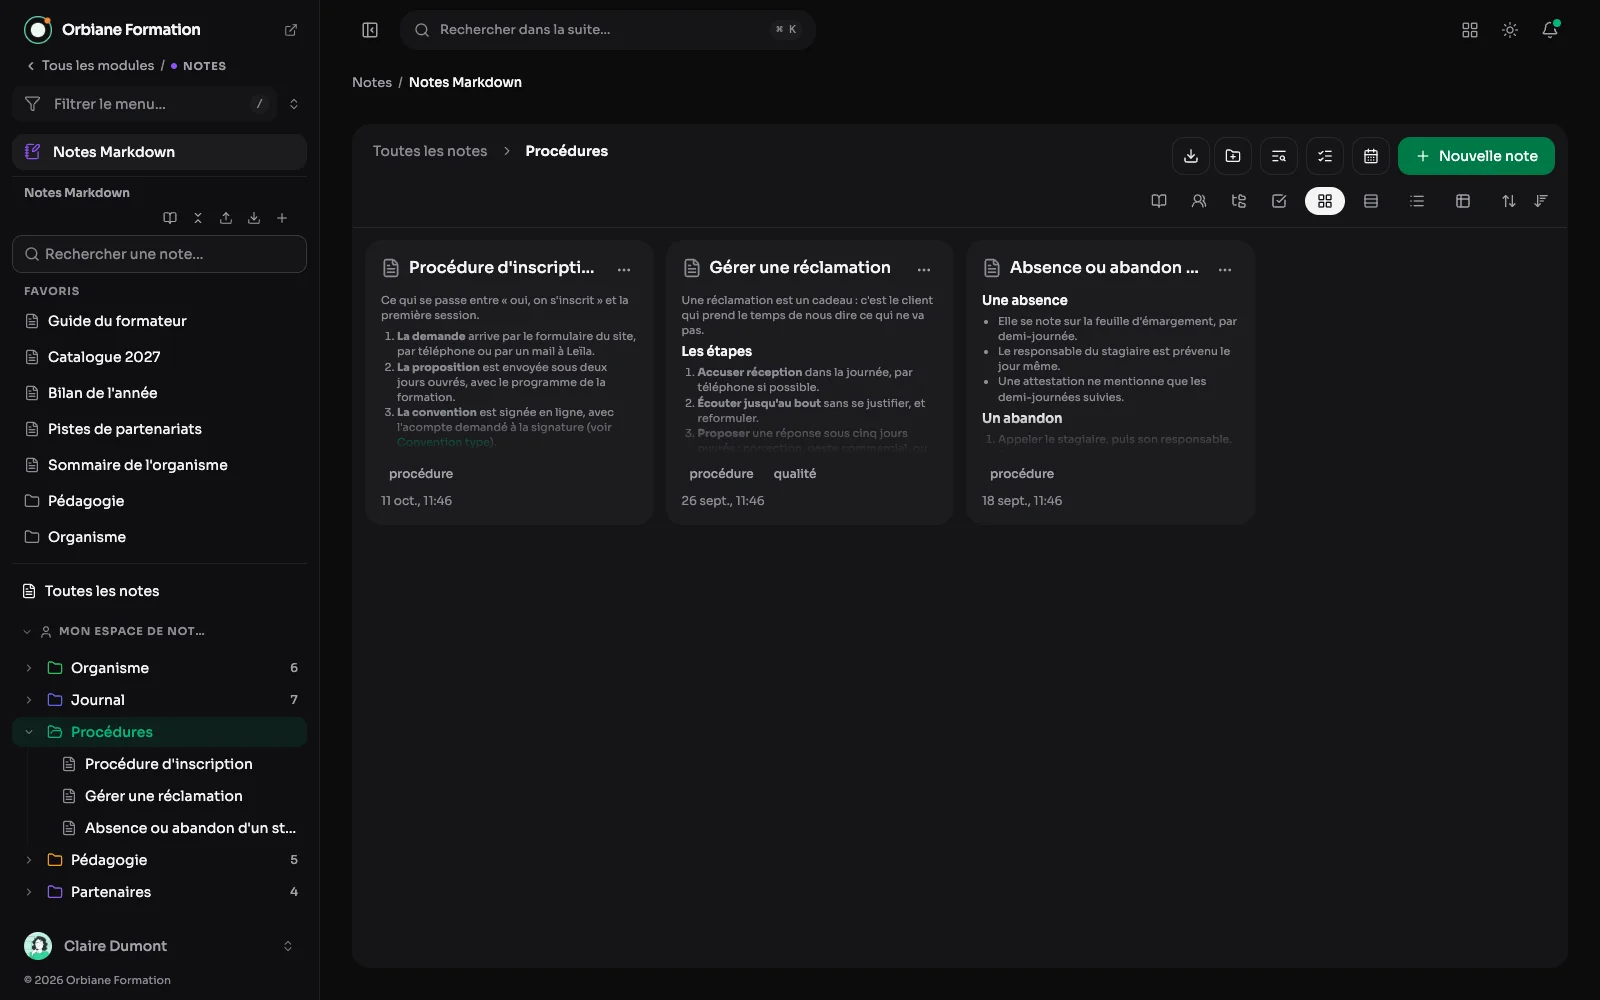
Task: Switch to grid card view
Action: (x=1325, y=201)
